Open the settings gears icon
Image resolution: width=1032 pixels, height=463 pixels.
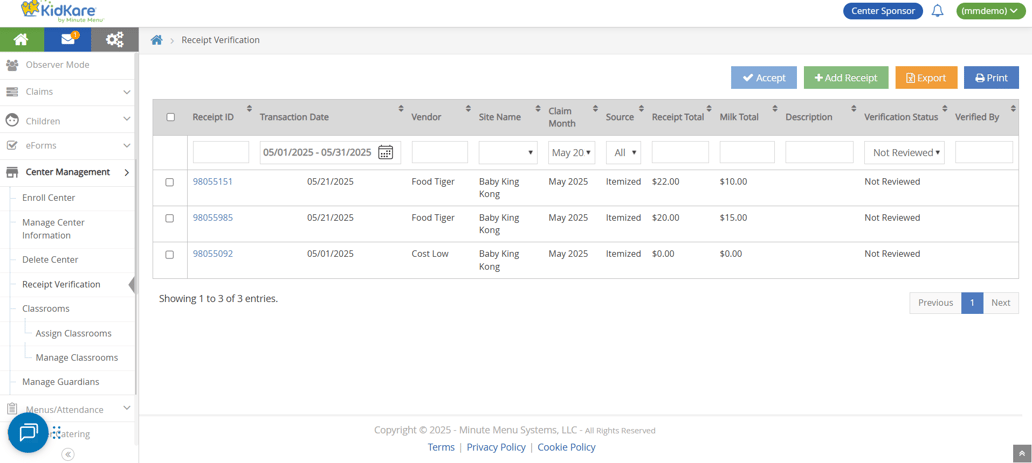tap(114, 39)
